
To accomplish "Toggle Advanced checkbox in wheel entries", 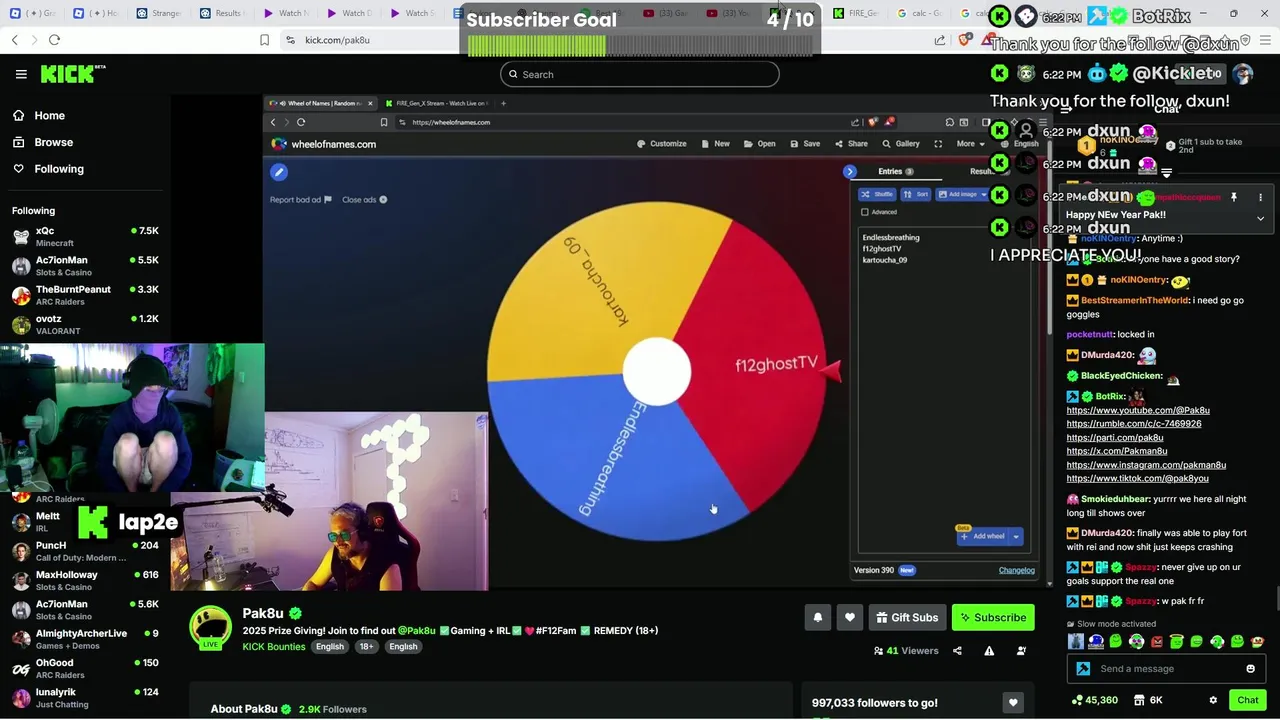I will point(865,212).
